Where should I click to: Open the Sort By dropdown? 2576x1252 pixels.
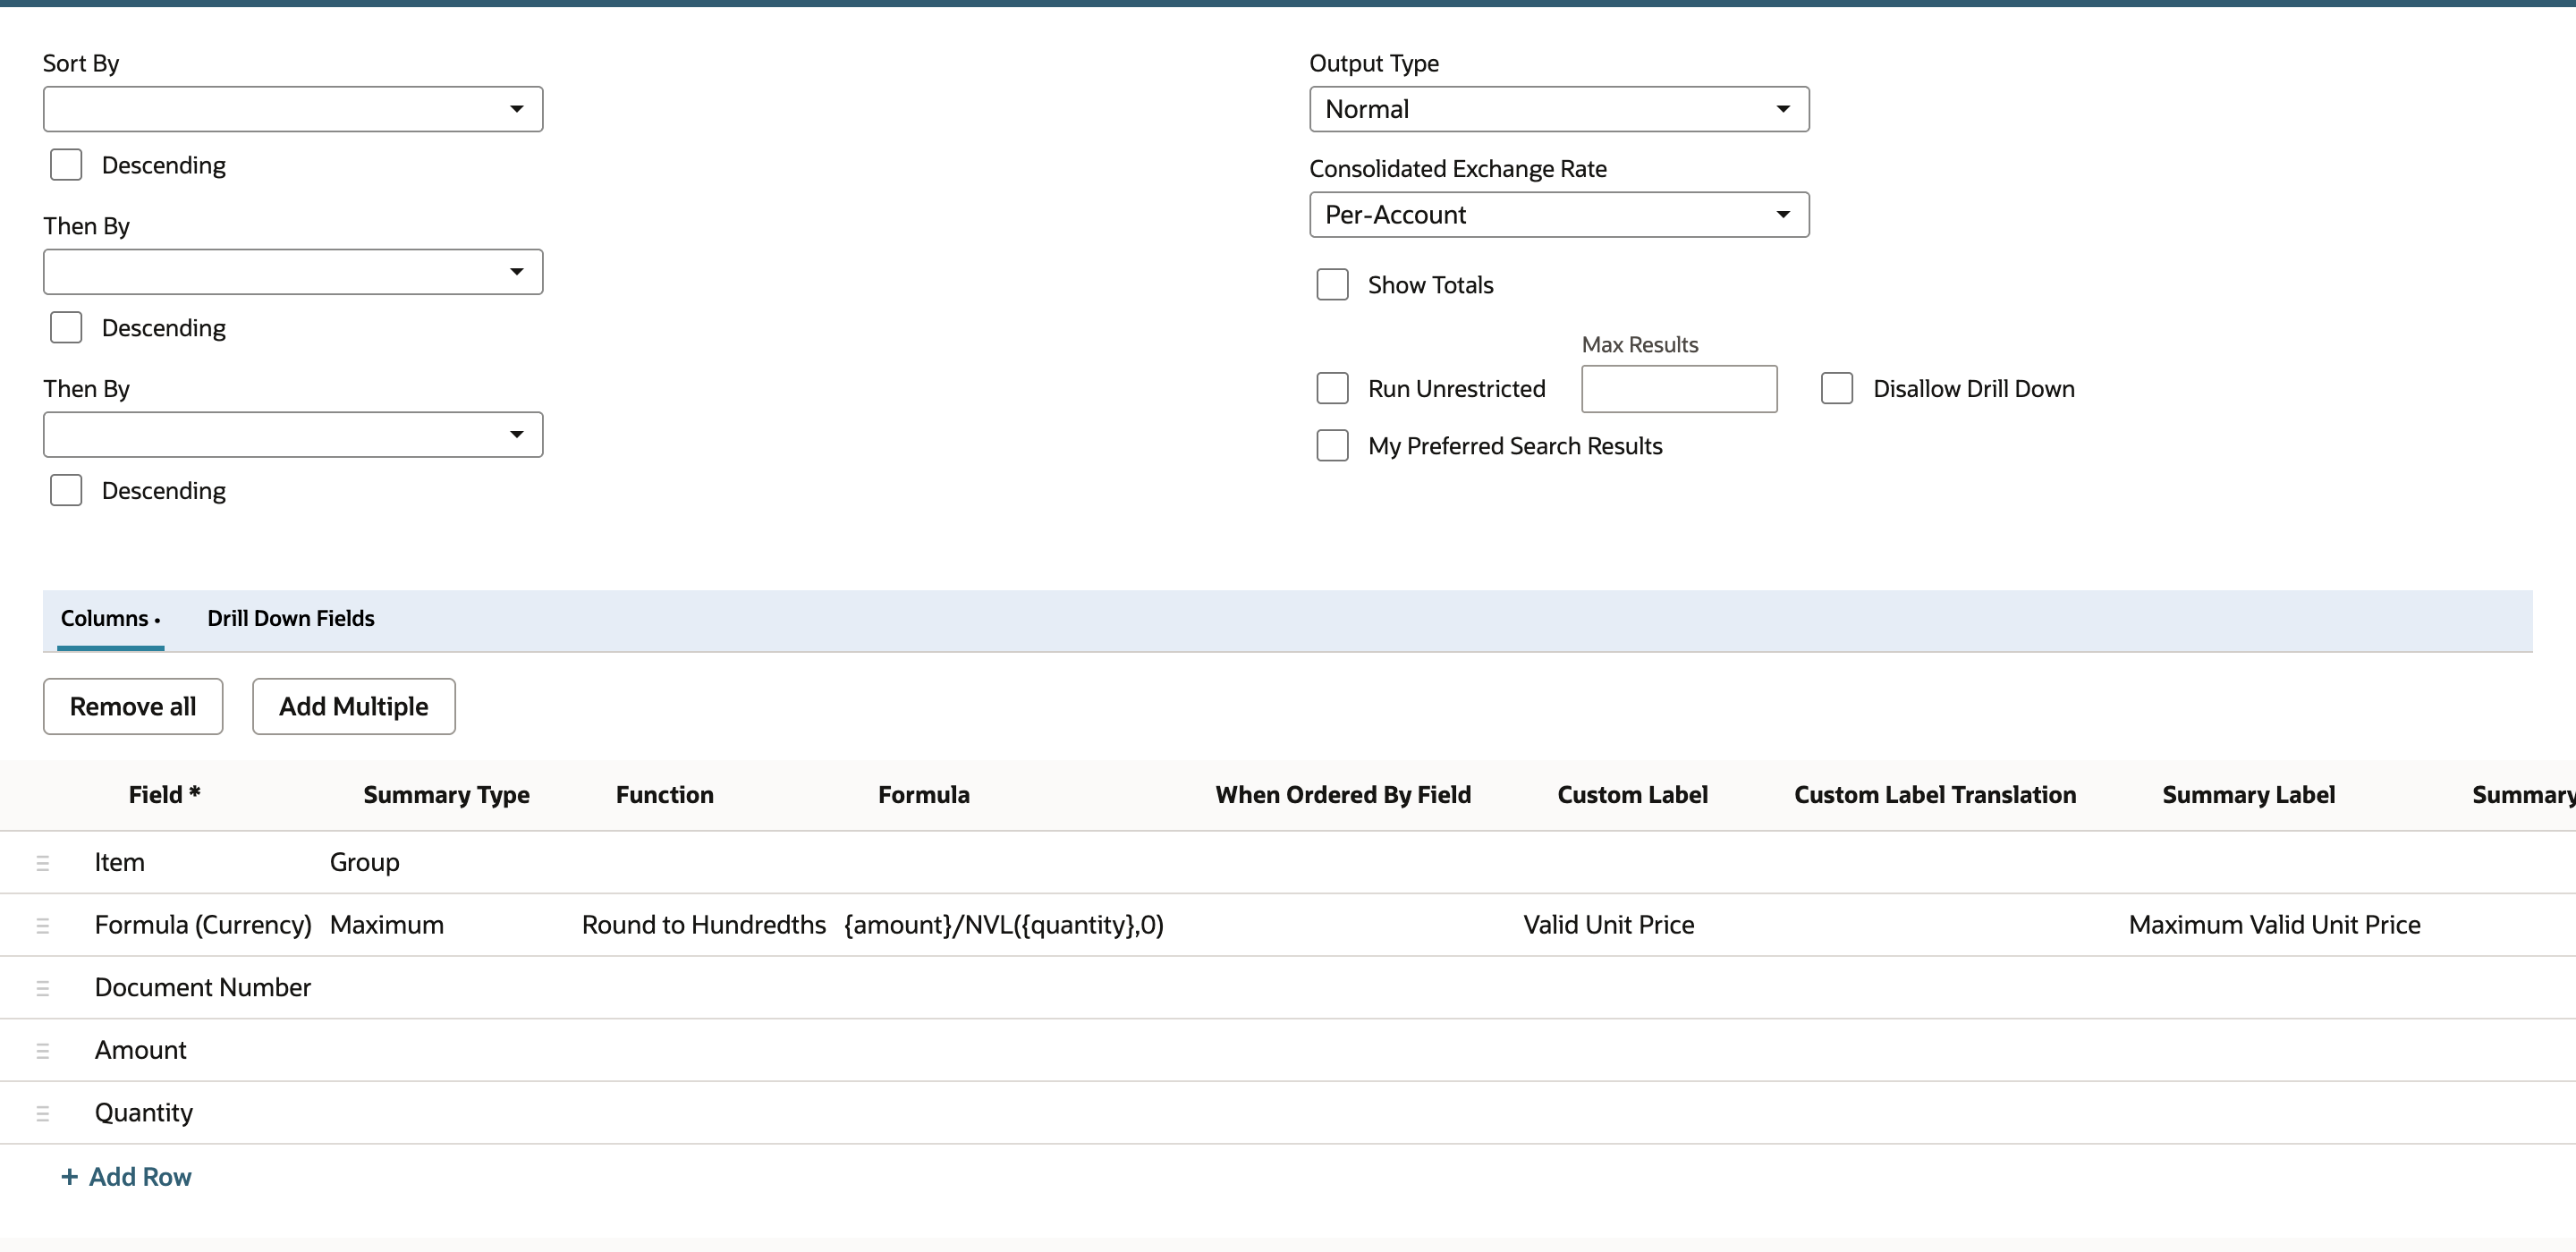click(293, 109)
